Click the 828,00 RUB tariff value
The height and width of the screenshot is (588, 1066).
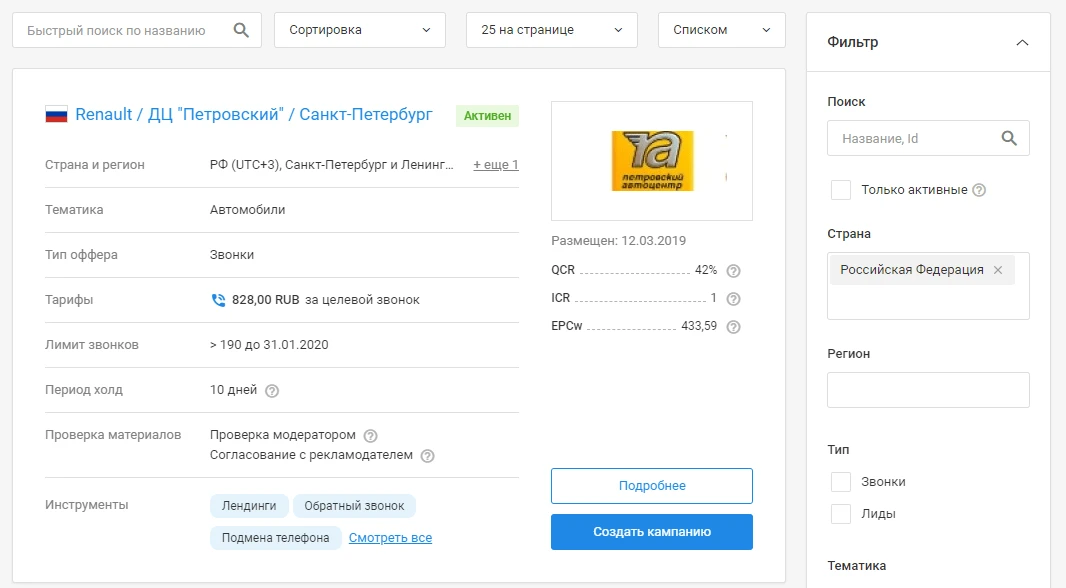[x=265, y=300]
